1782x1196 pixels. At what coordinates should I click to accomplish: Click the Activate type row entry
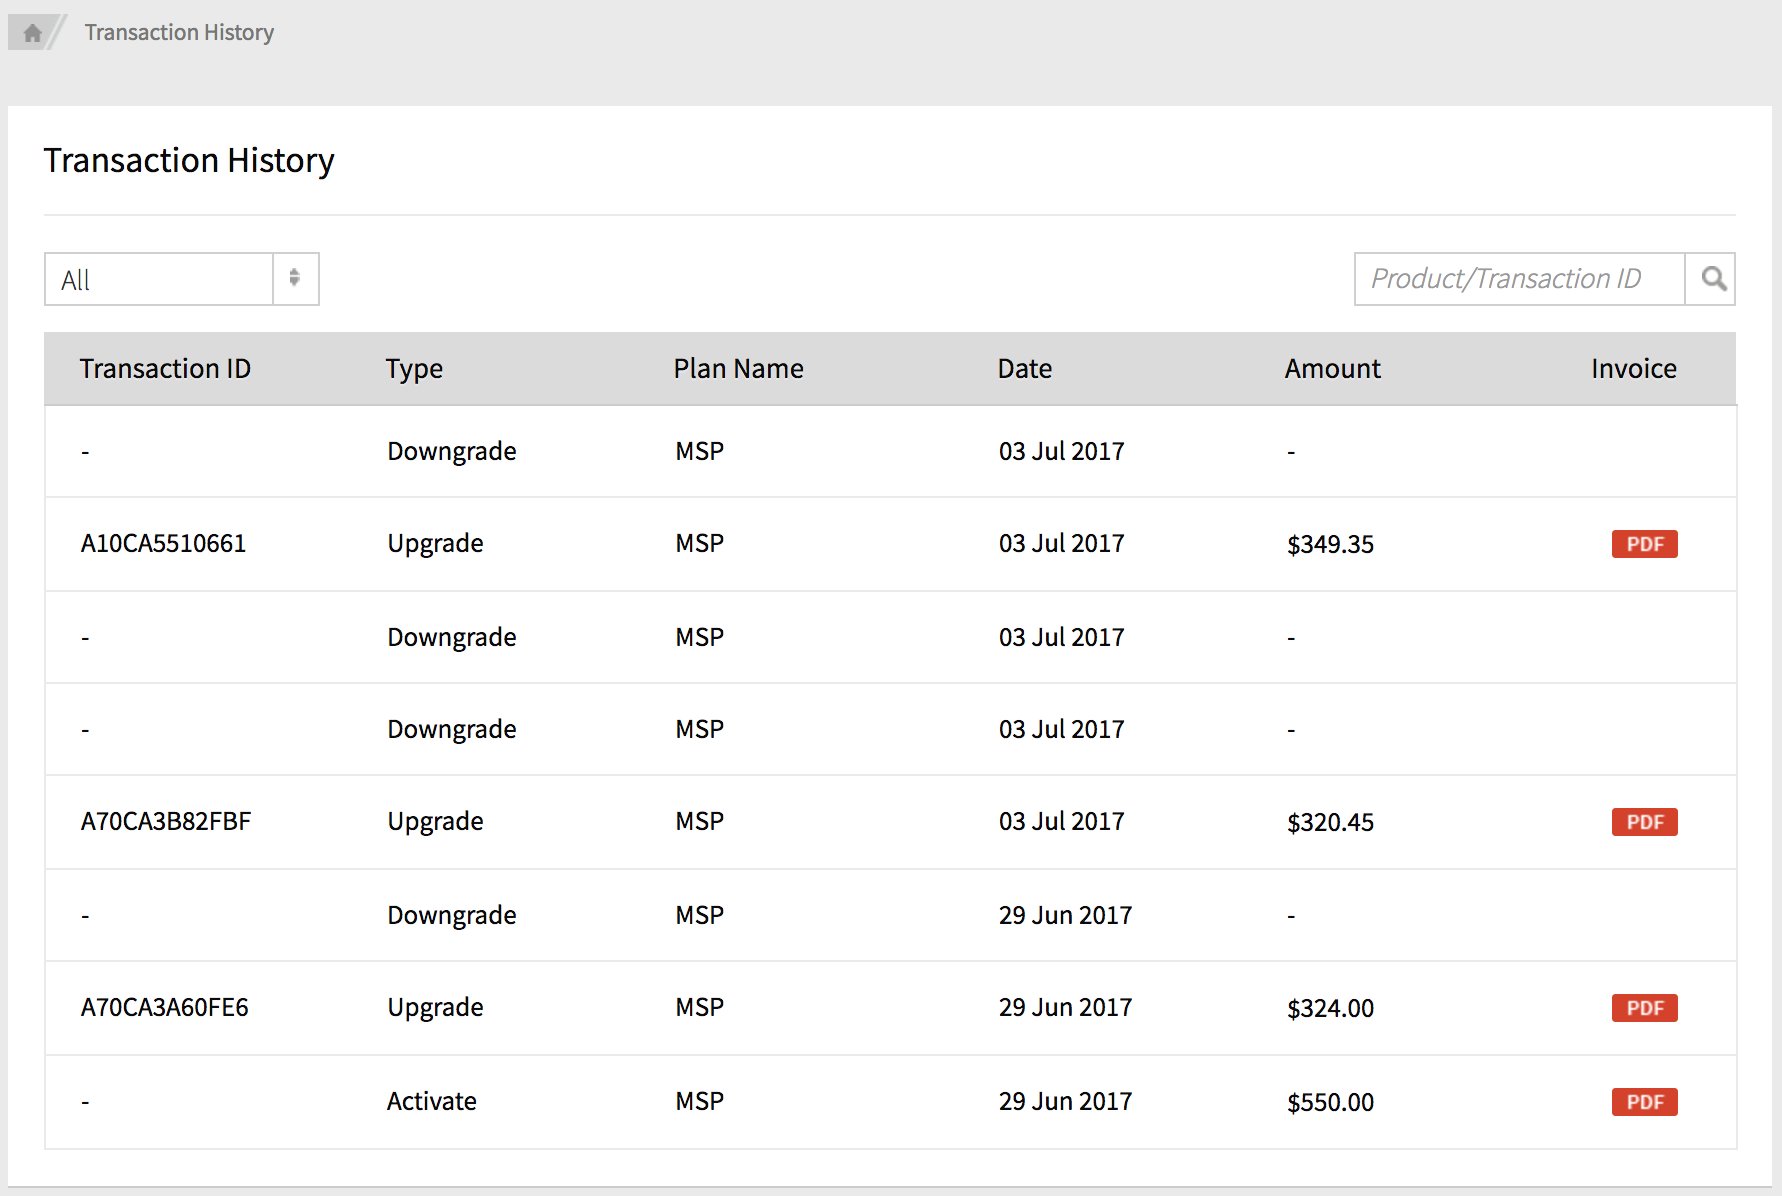[431, 1102]
